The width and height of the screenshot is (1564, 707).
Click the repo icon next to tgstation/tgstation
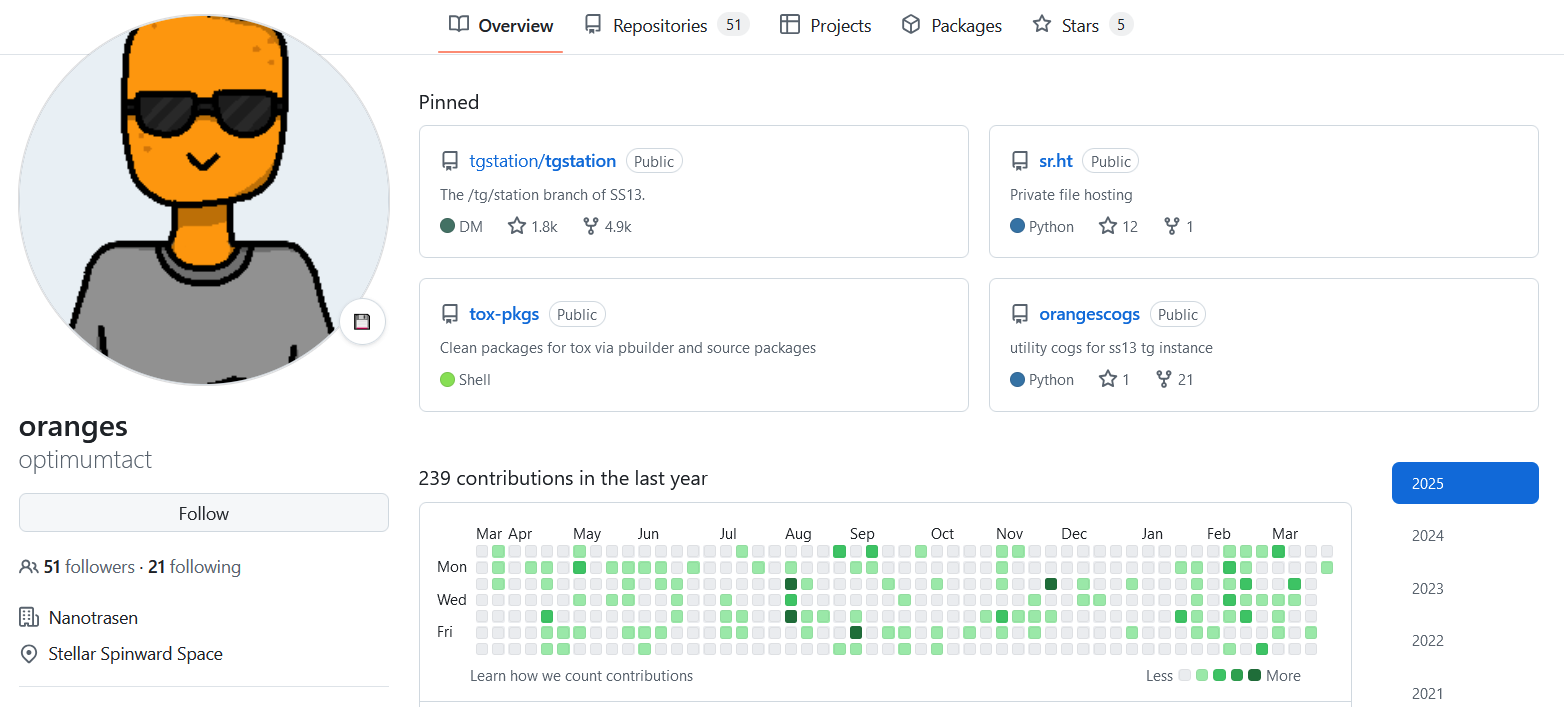coord(450,161)
